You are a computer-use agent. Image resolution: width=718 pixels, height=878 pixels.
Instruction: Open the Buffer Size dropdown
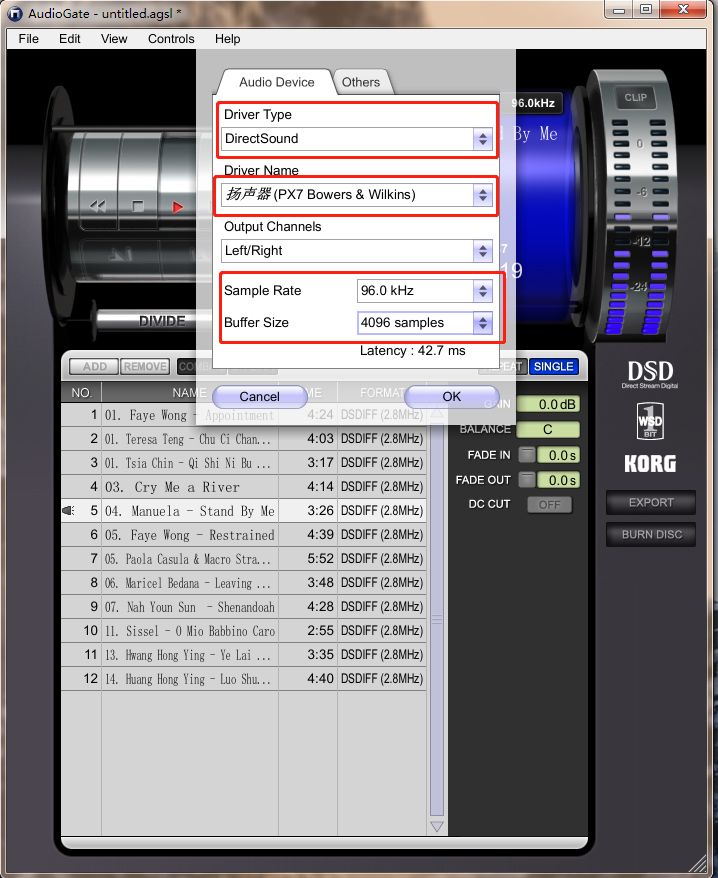[x=425, y=323]
